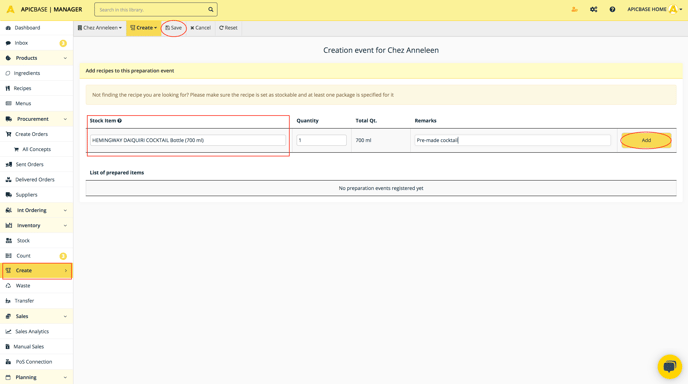The width and height of the screenshot is (688, 384).
Task: Click the PoS Connection icon
Action: (x=8, y=362)
